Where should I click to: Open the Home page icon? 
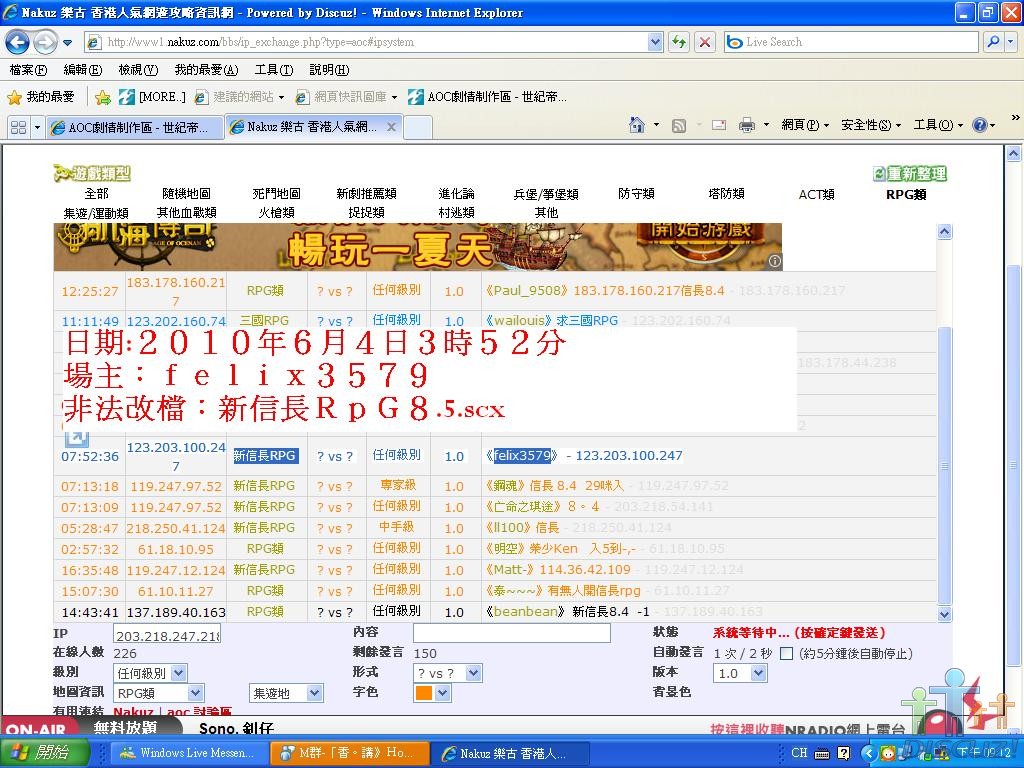[x=637, y=125]
